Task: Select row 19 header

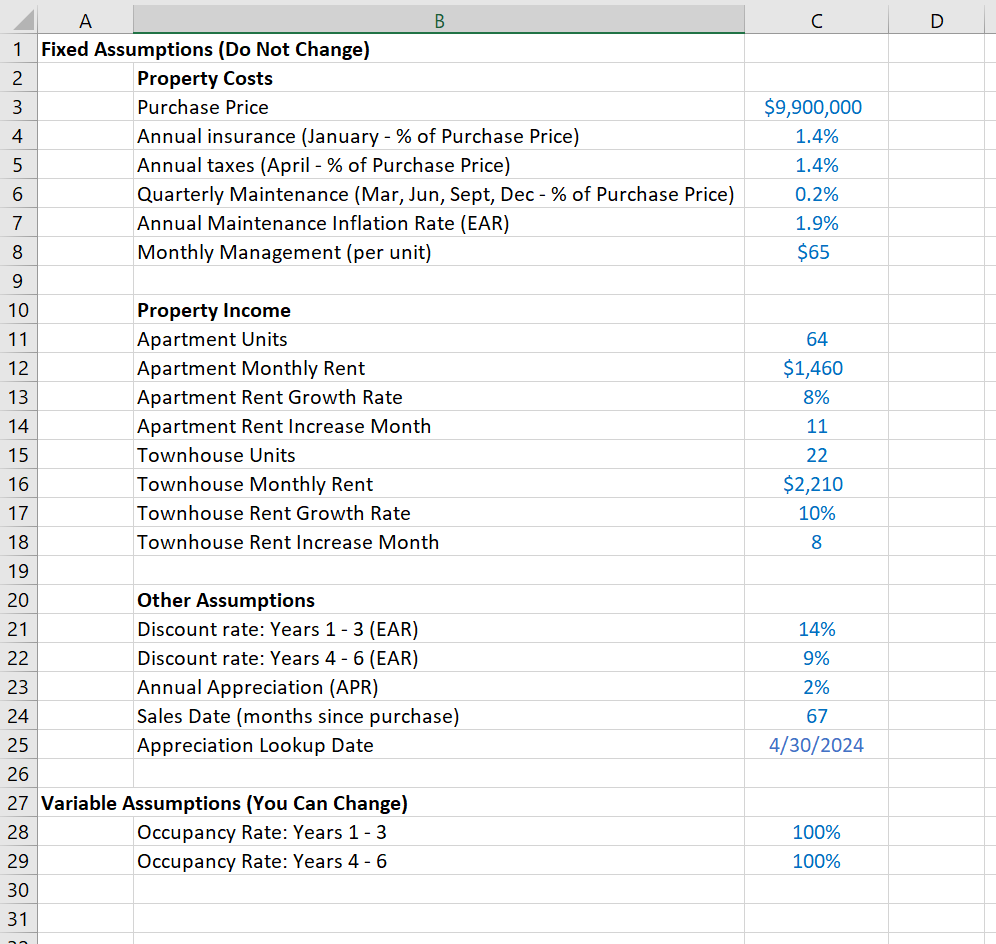Action: point(18,570)
